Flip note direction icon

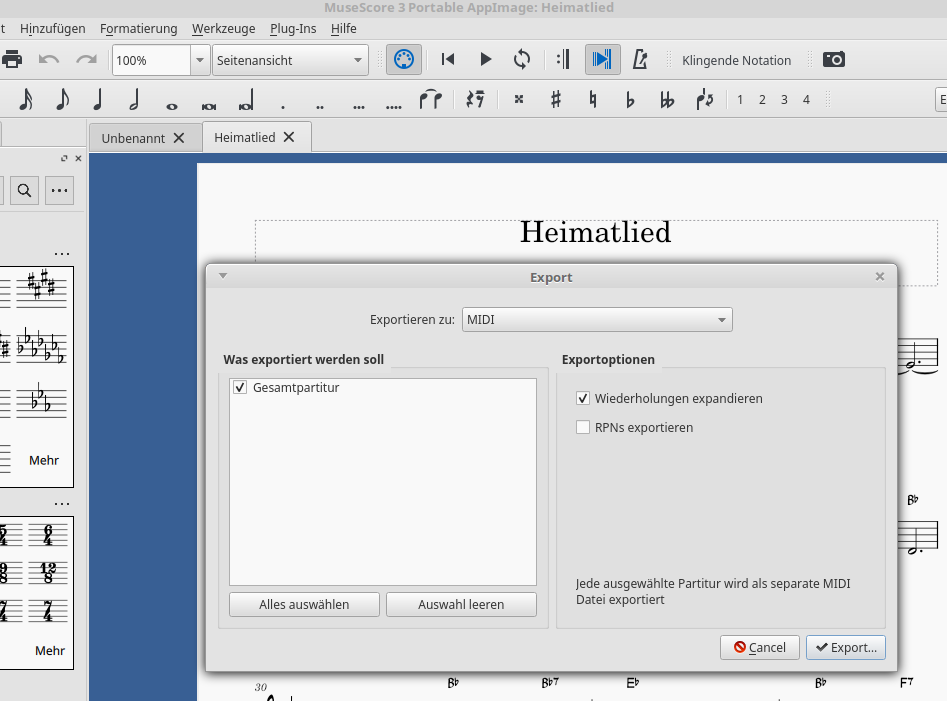704,99
